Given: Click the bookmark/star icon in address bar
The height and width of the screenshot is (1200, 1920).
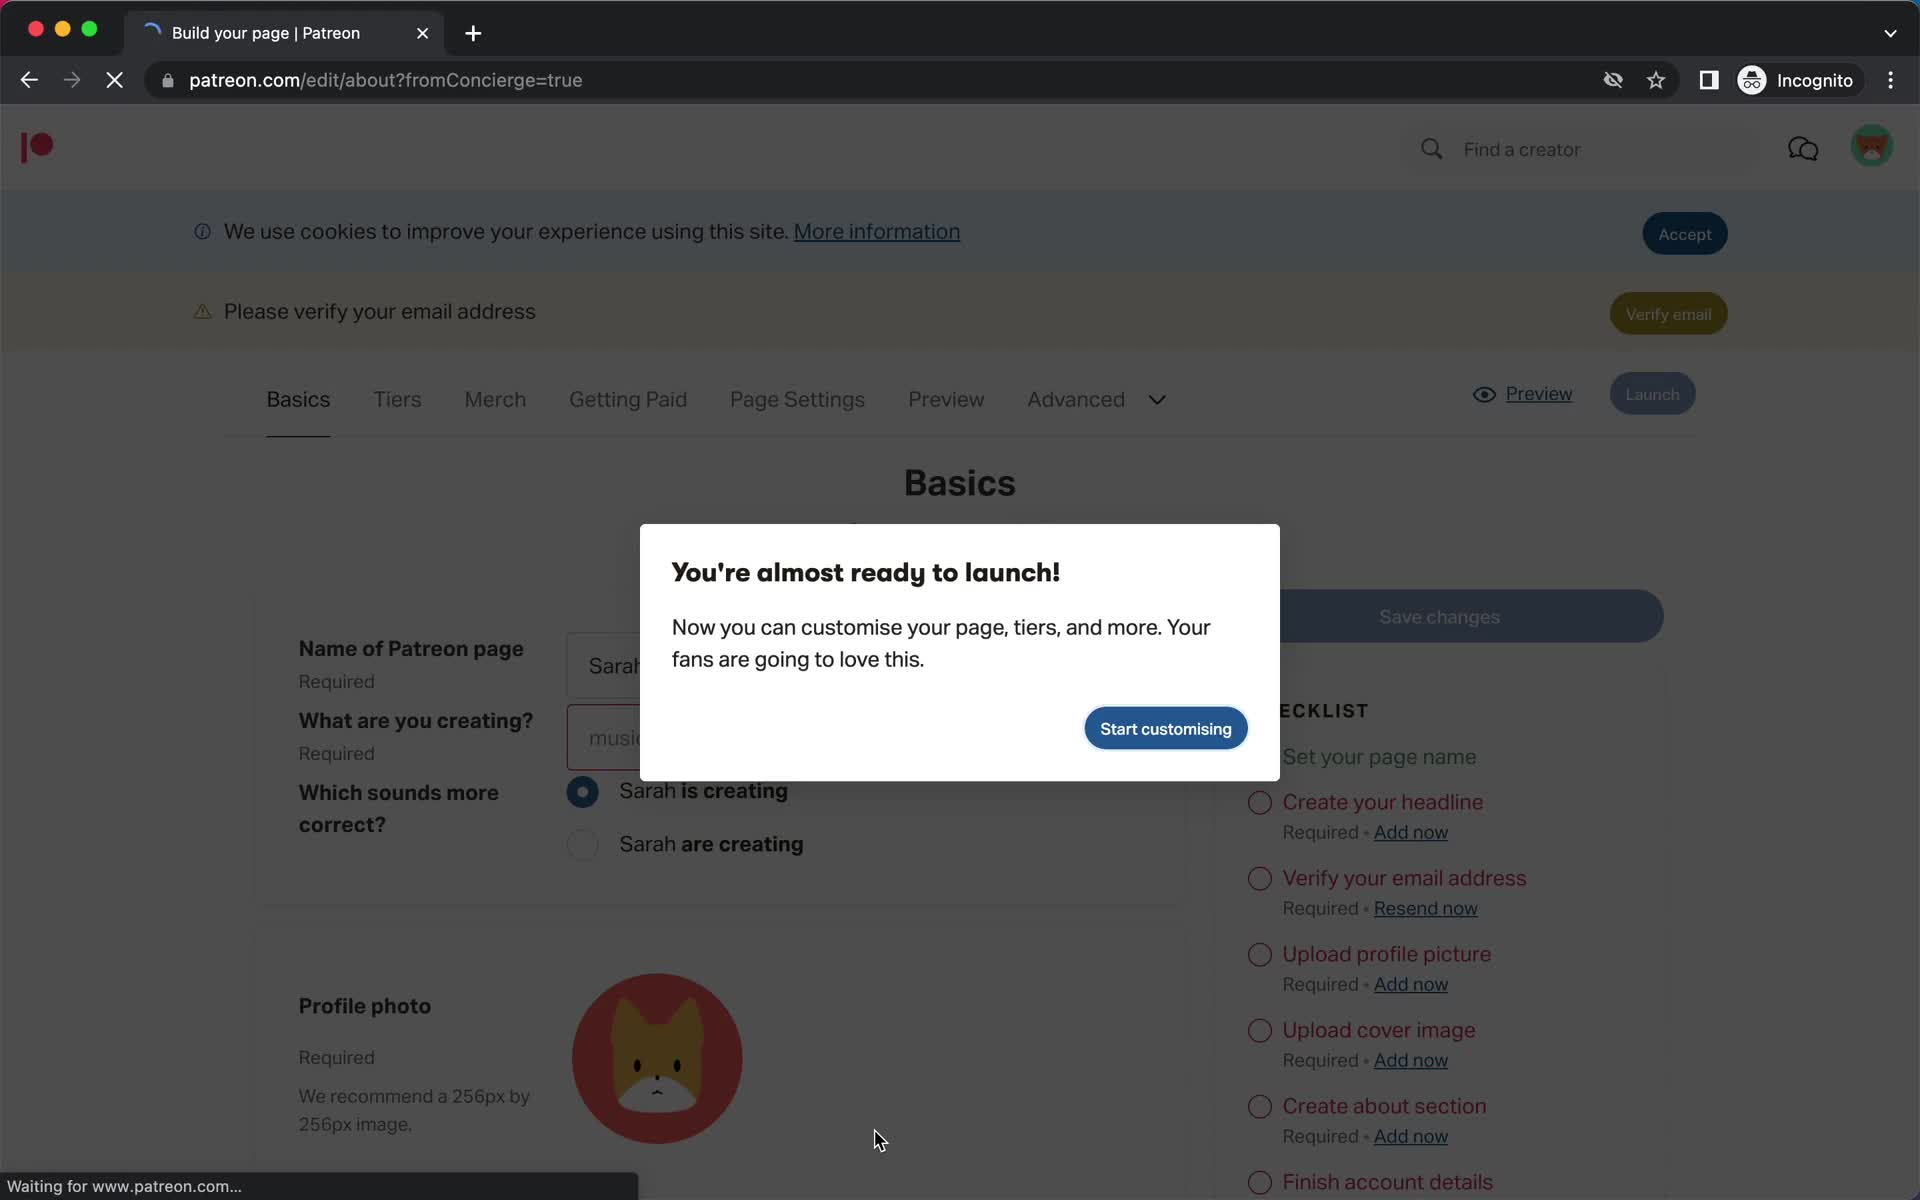Looking at the screenshot, I should pyautogui.click(x=1655, y=79).
